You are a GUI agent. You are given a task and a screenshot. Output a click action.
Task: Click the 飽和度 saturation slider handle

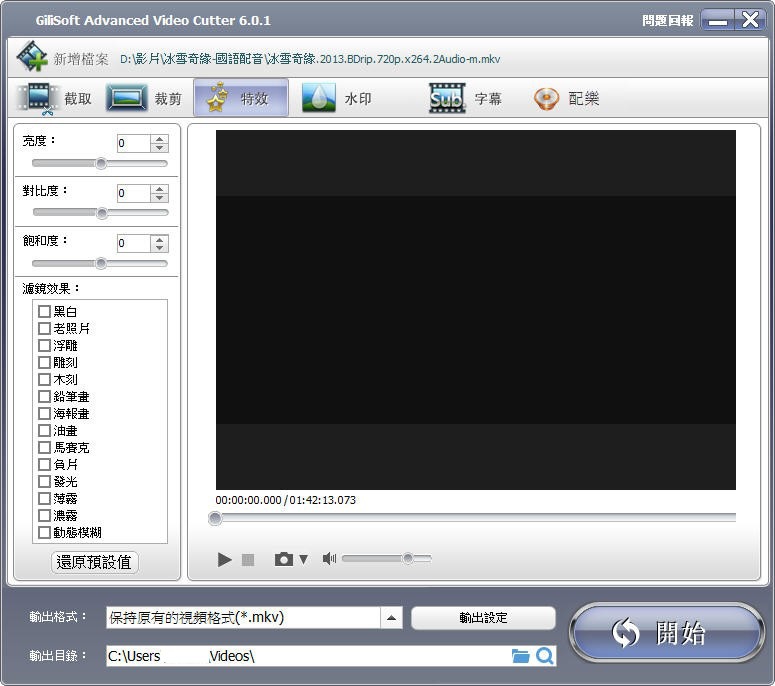[x=101, y=263]
